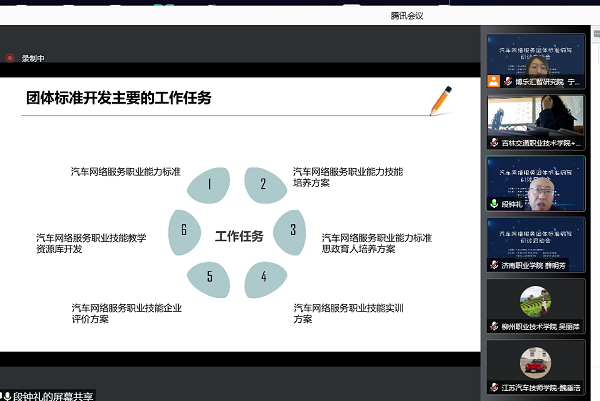Click the pencil icon on the slide
This screenshot has width=600, height=401.
(x=439, y=99)
